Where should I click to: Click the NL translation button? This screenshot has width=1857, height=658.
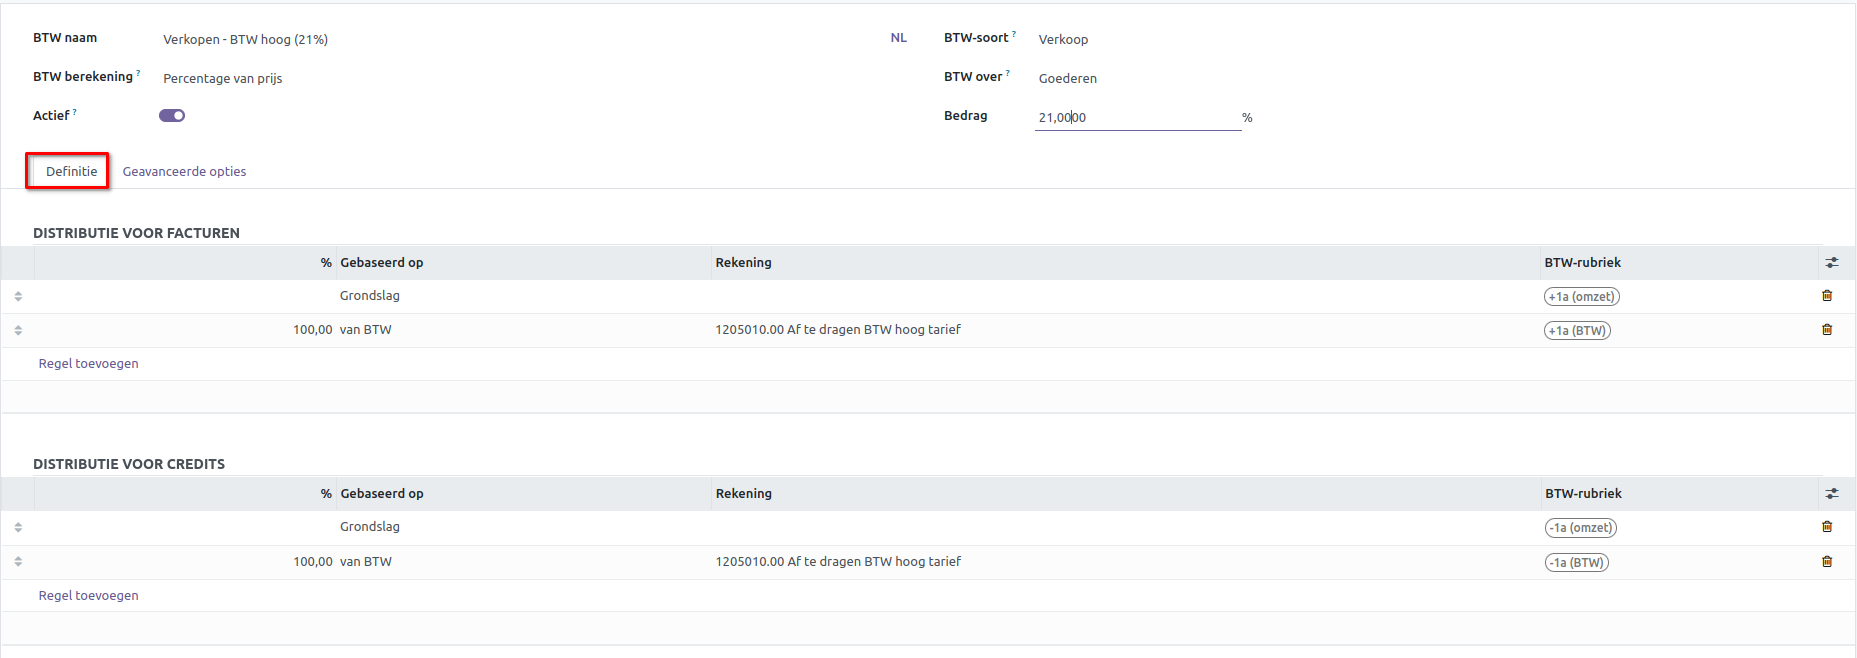(898, 38)
